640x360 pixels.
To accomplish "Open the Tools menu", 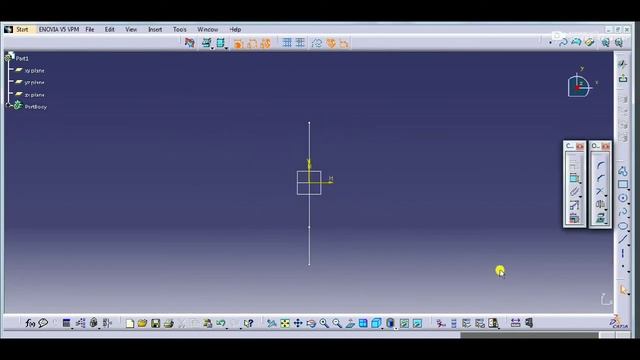I will [180, 29].
